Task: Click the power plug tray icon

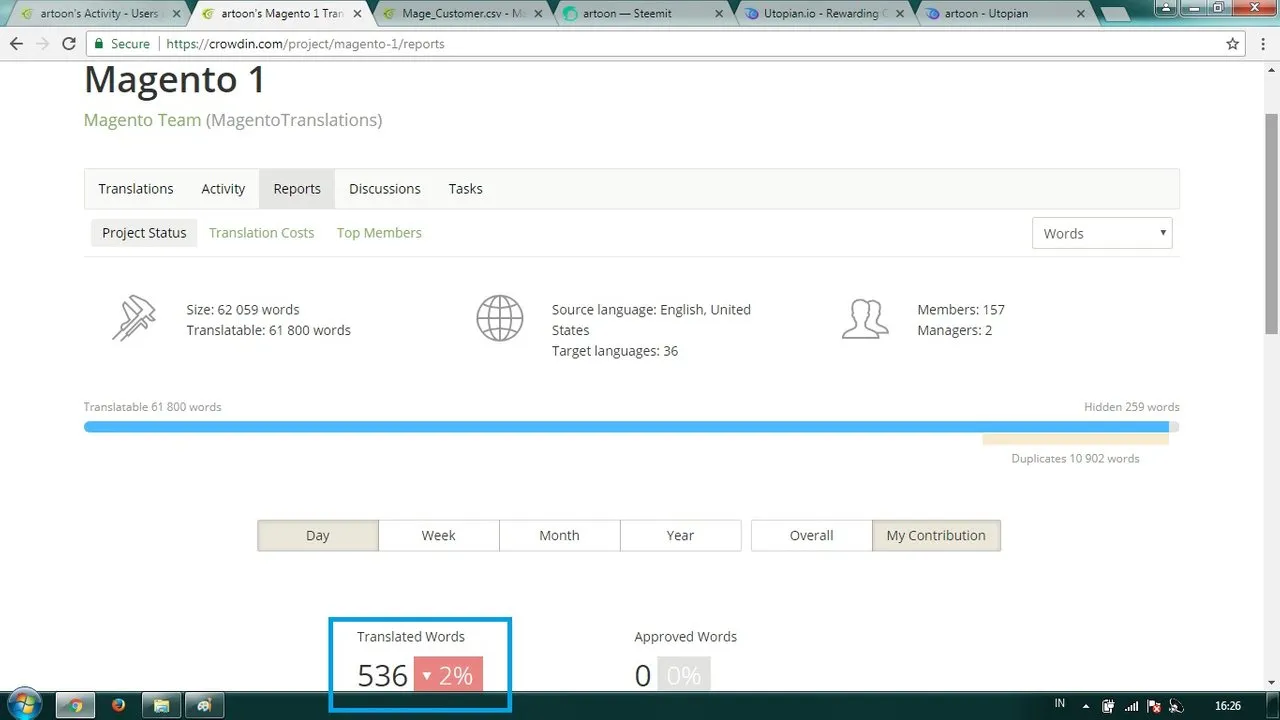Action: [x=1109, y=705]
